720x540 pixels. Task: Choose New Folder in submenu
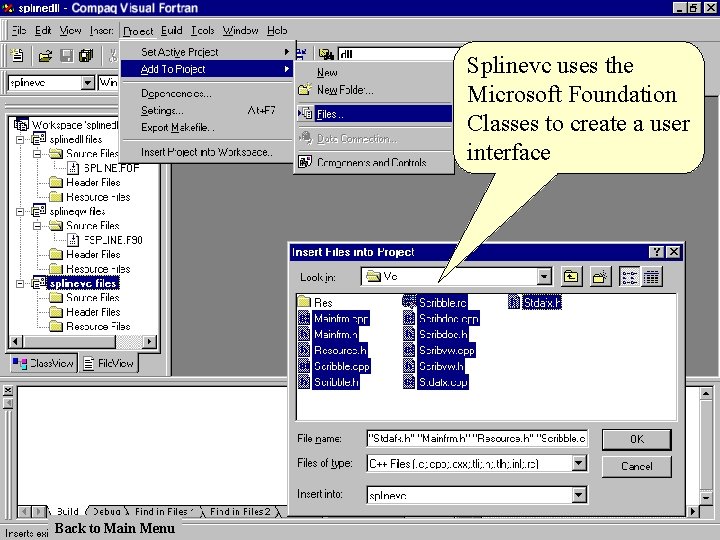[x=374, y=90]
